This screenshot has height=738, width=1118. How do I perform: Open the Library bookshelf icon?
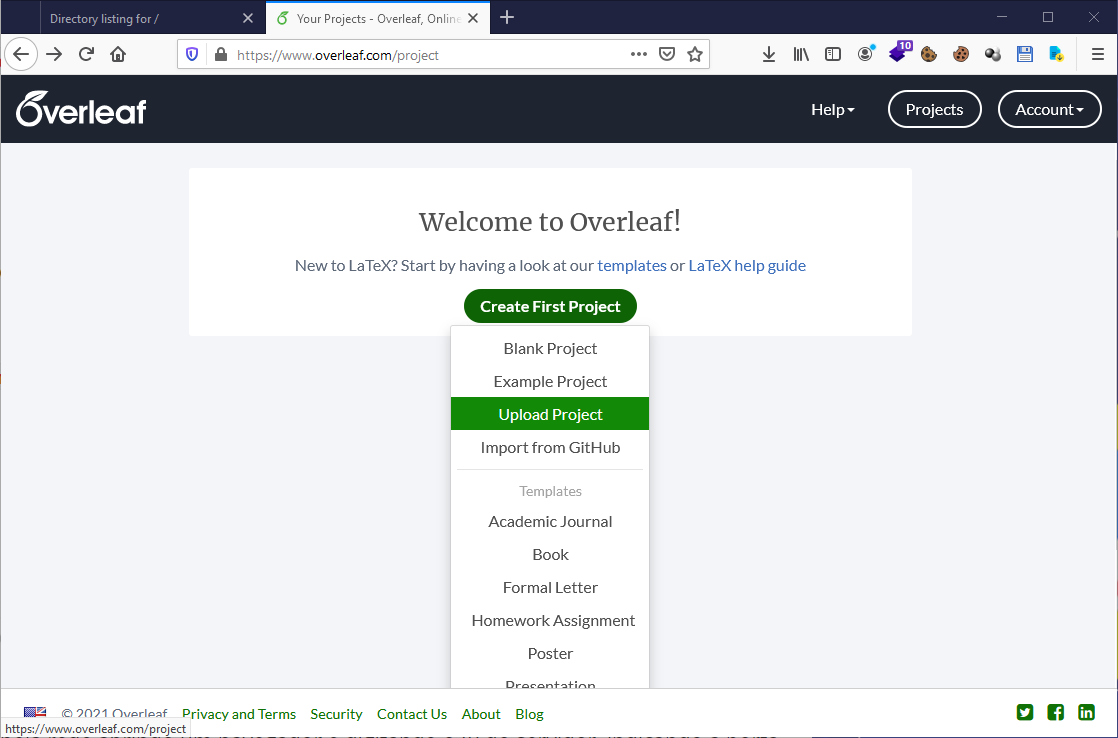tap(801, 54)
